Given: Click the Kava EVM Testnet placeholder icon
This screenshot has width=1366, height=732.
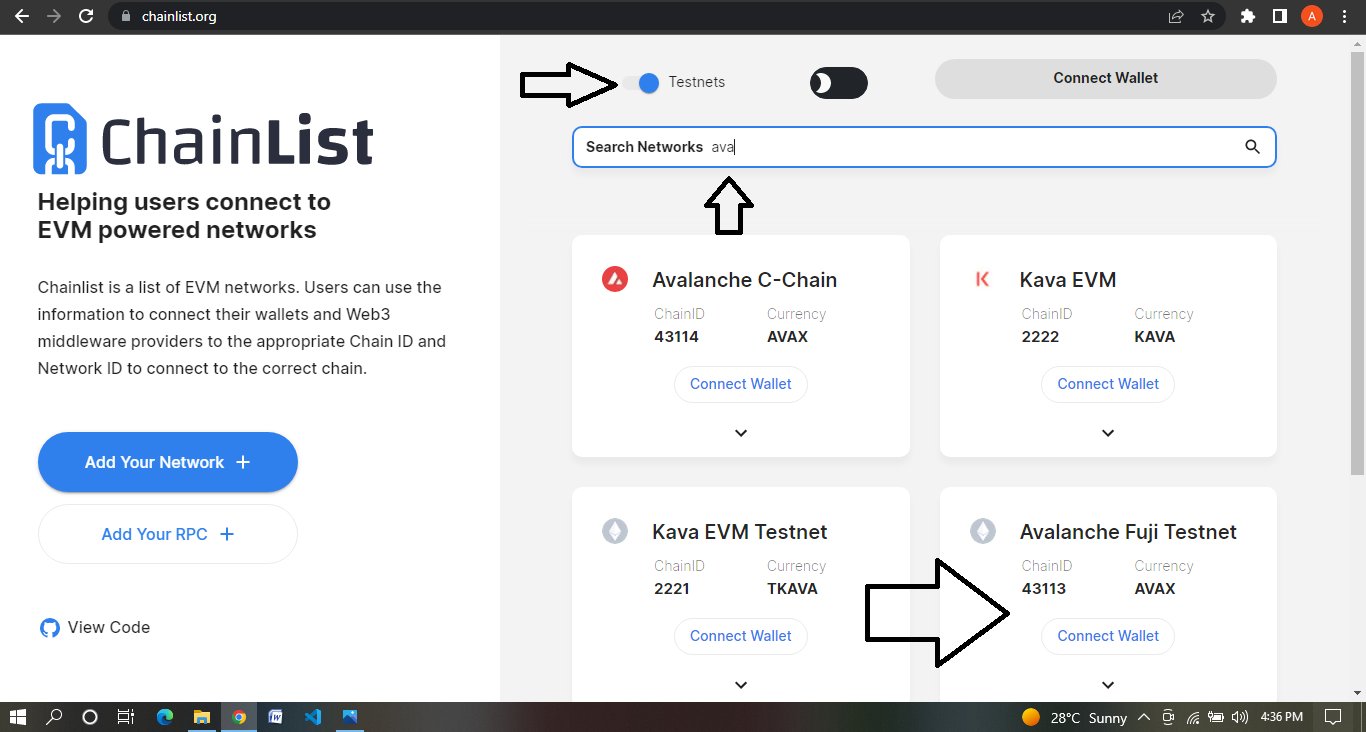Looking at the screenshot, I should pyautogui.click(x=615, y=532).
